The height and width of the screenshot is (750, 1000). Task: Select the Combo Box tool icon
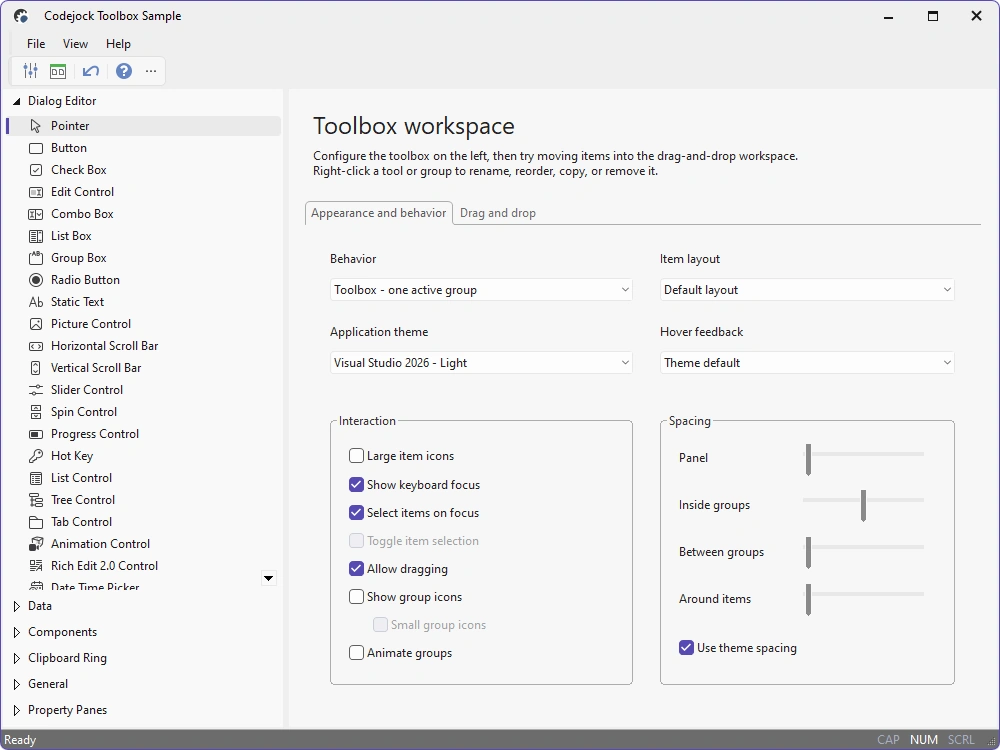tap(36, 214)
